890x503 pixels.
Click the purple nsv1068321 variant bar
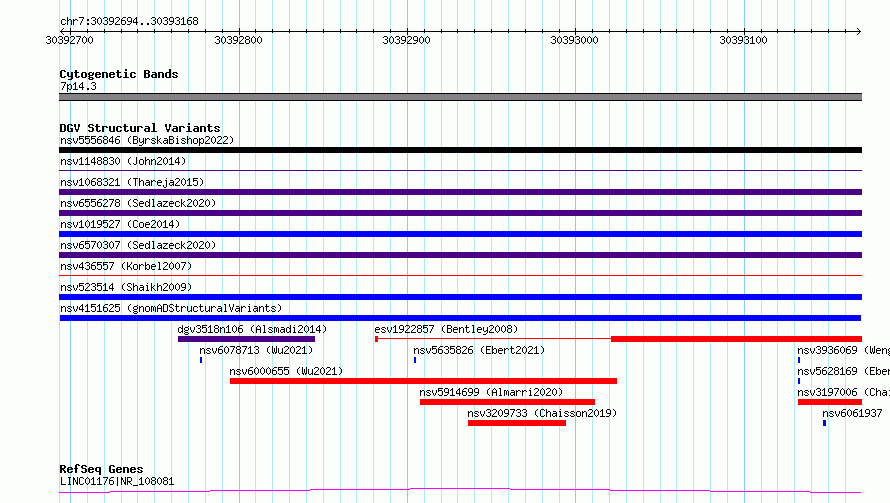pos(460,192)
